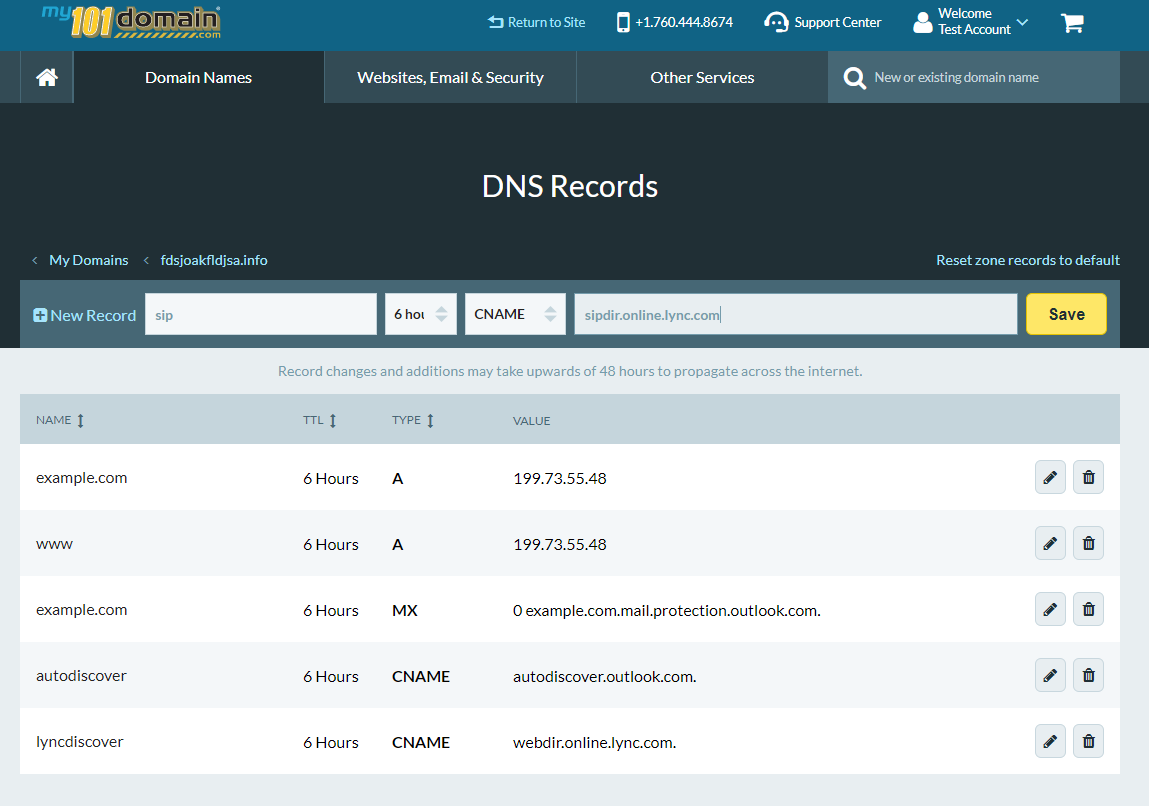The image size is (1149, 806).
Task: Click the home icon in navigation bar
Action: (x=47, y=78)
